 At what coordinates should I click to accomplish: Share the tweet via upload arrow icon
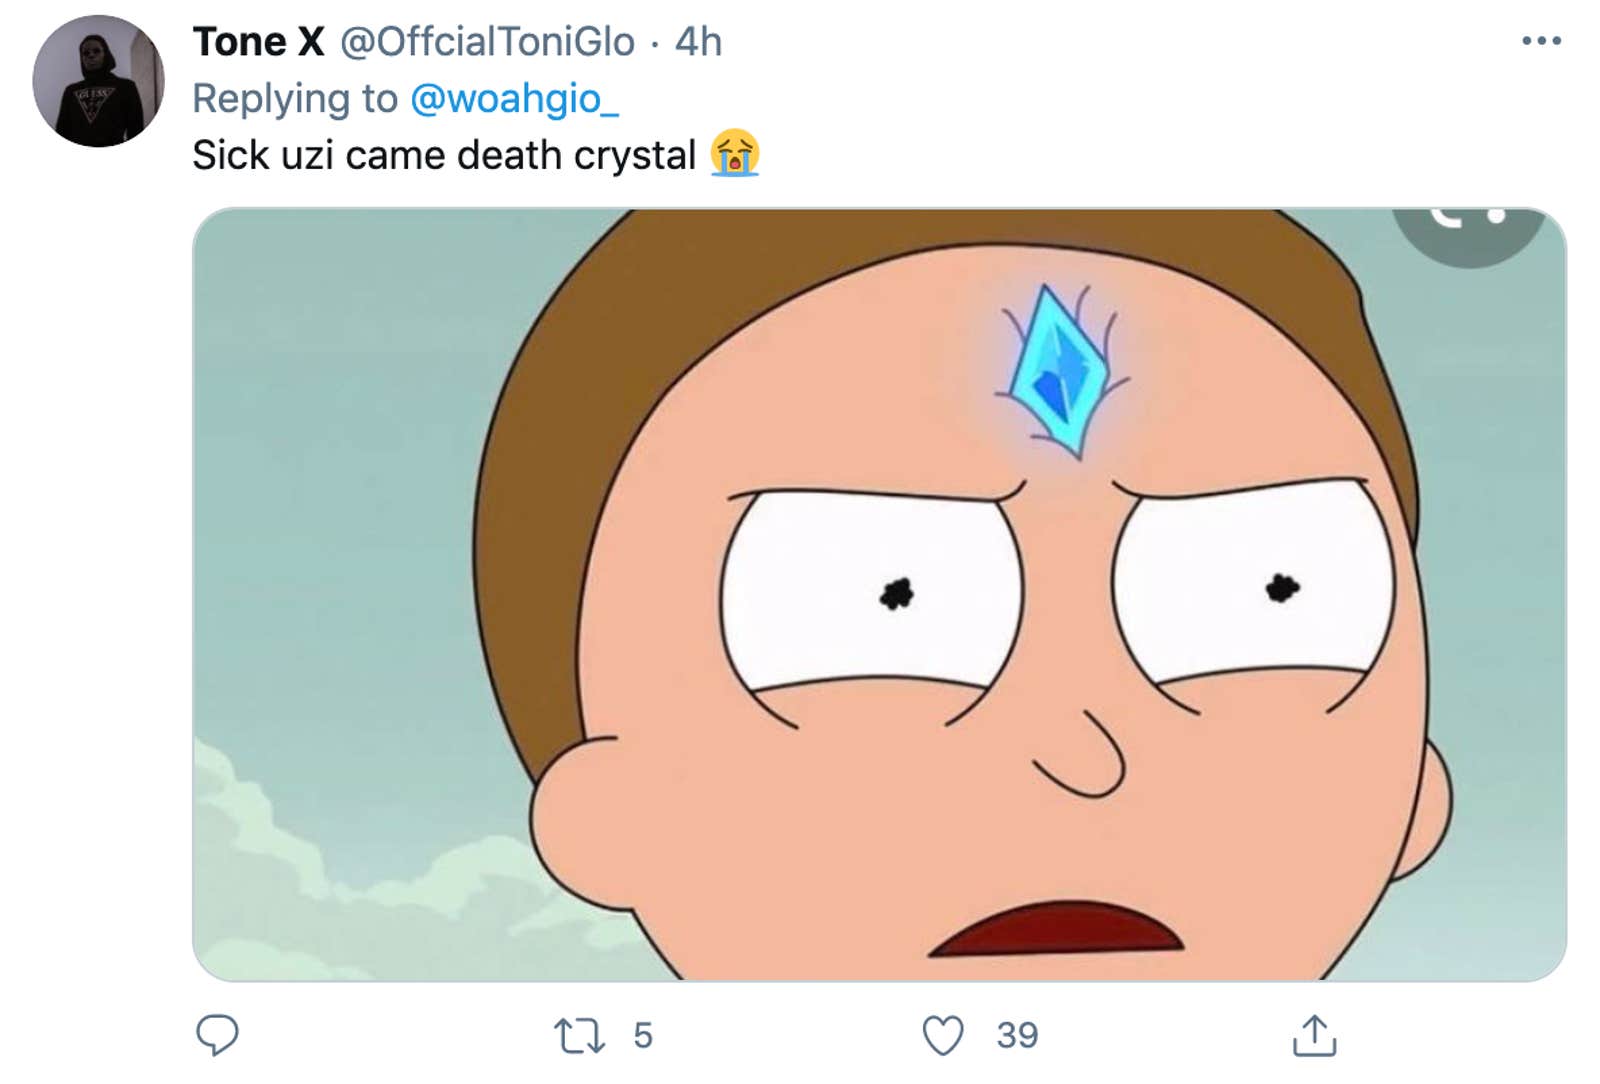1314,1036
